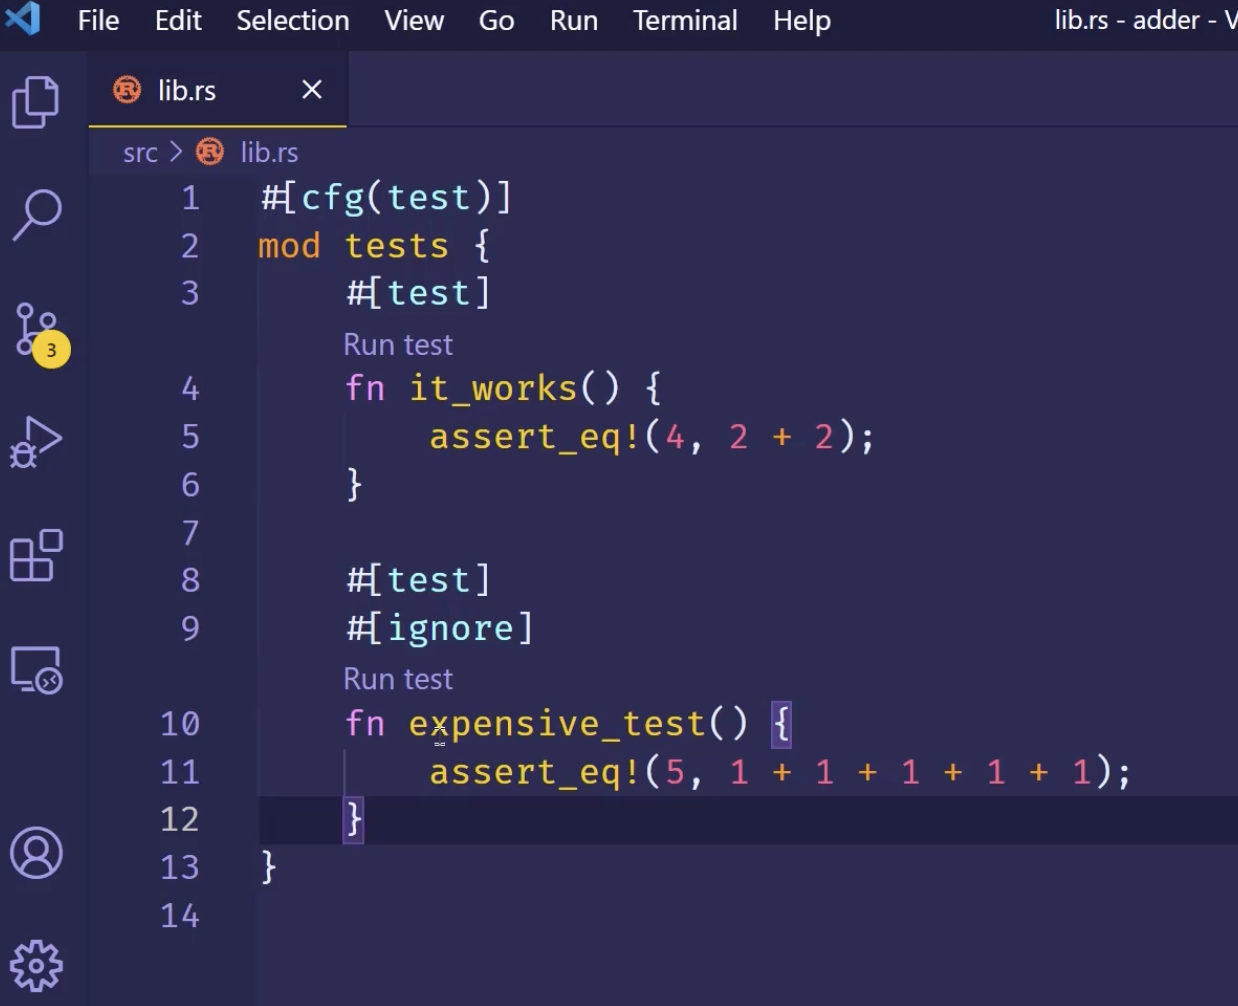Open the Run and Debug view
The width and height of the screenshot is (1238, 1006).
coord(36,442)
